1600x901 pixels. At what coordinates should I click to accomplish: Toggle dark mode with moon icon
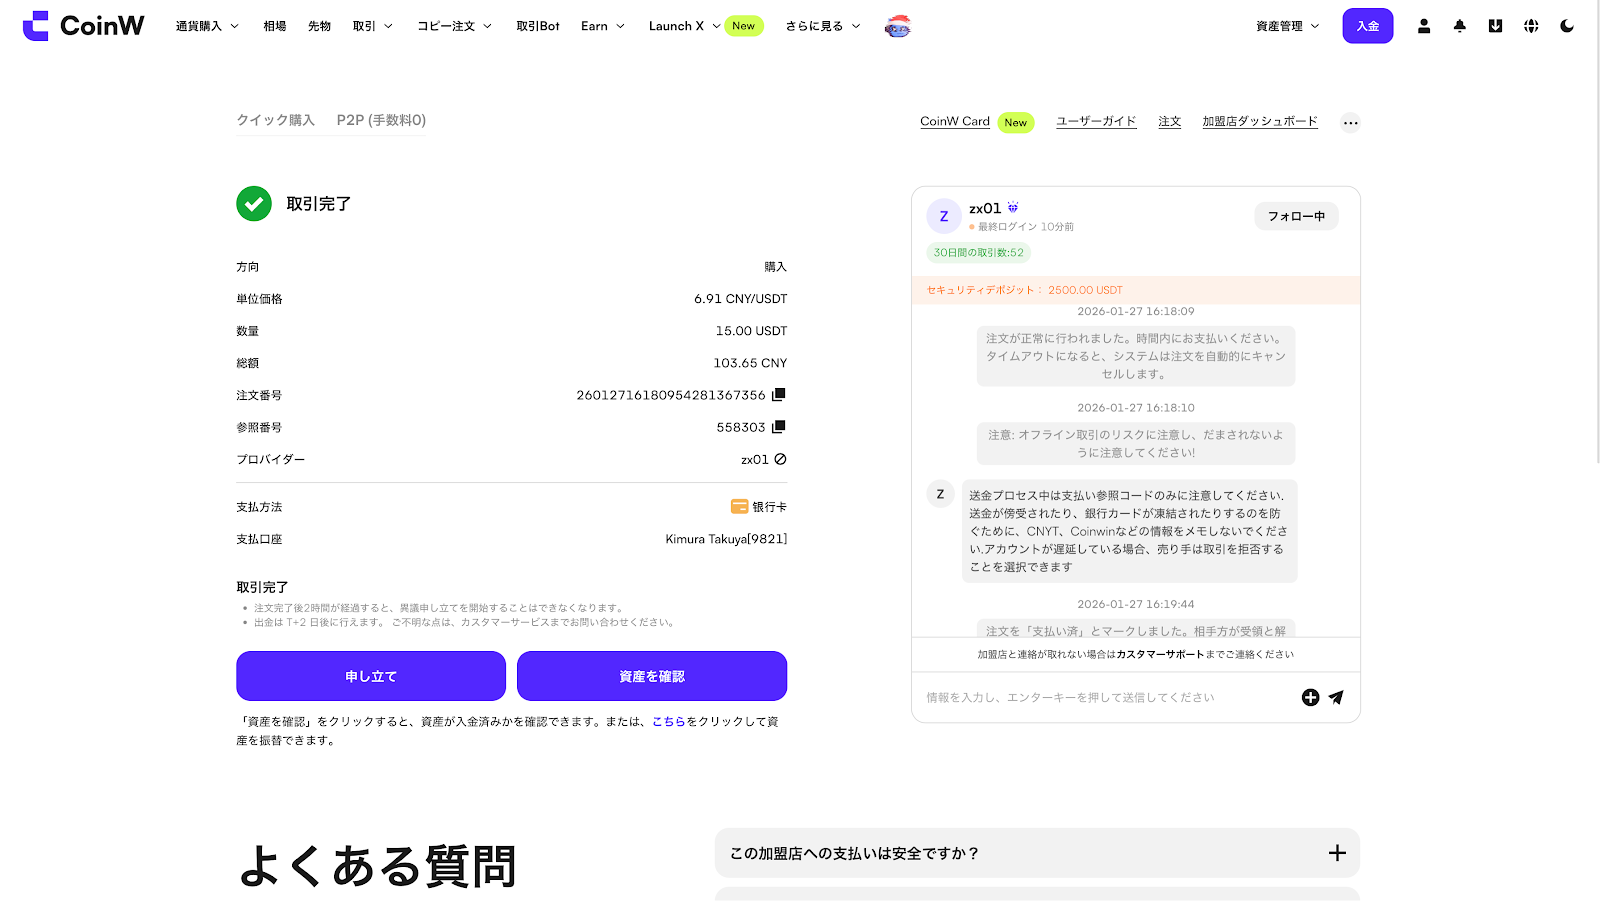1567,26
